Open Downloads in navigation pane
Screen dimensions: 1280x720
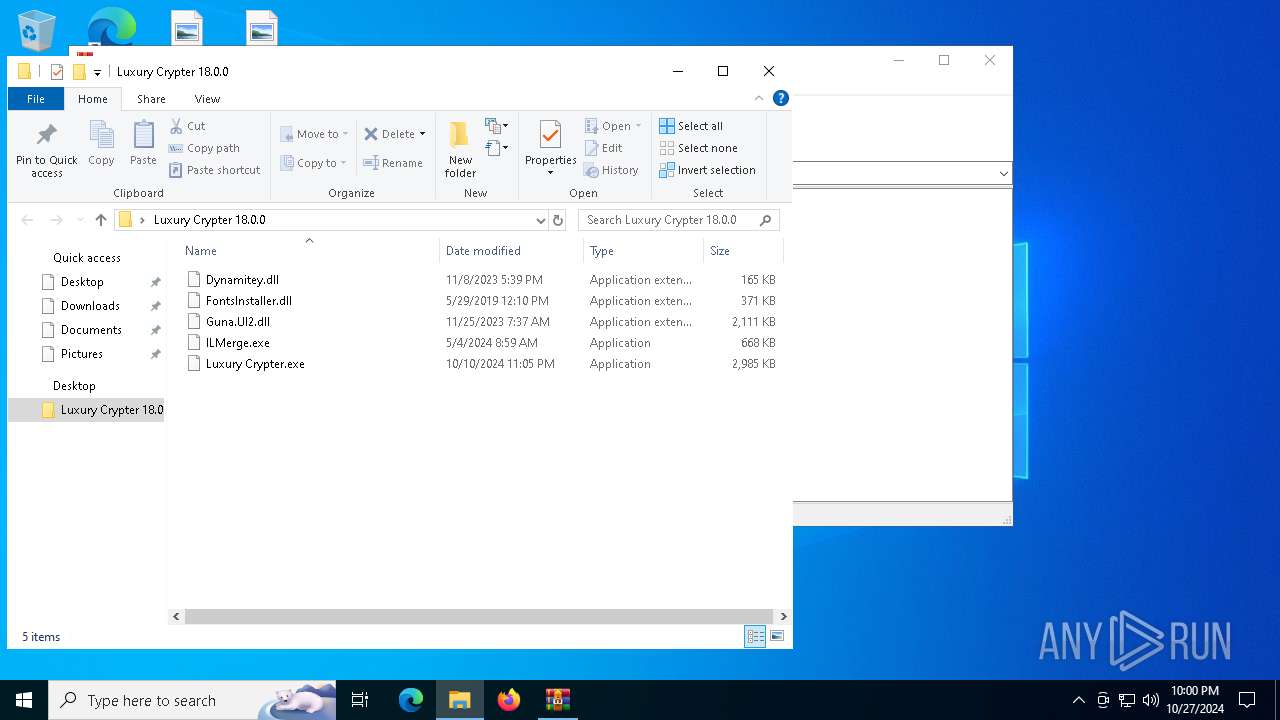tap(90, 306)
